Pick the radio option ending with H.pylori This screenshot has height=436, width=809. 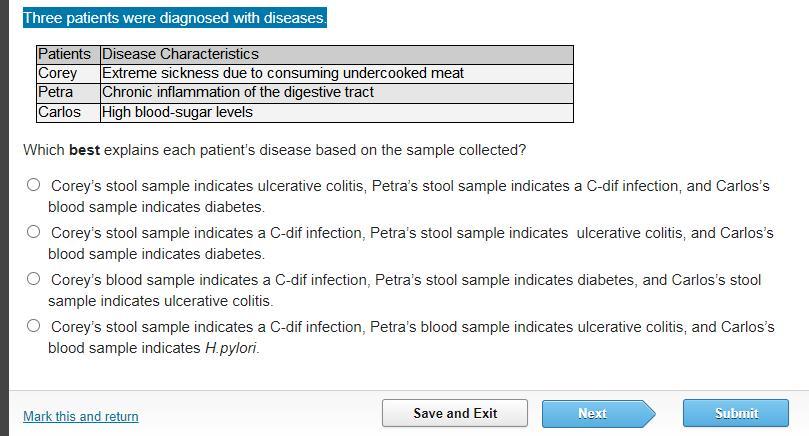[34, 326]
